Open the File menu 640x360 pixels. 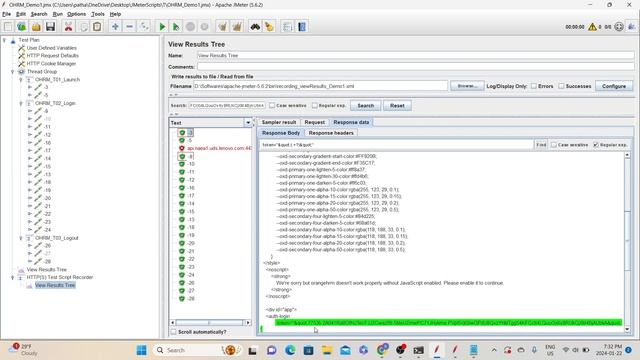(7, 14)
